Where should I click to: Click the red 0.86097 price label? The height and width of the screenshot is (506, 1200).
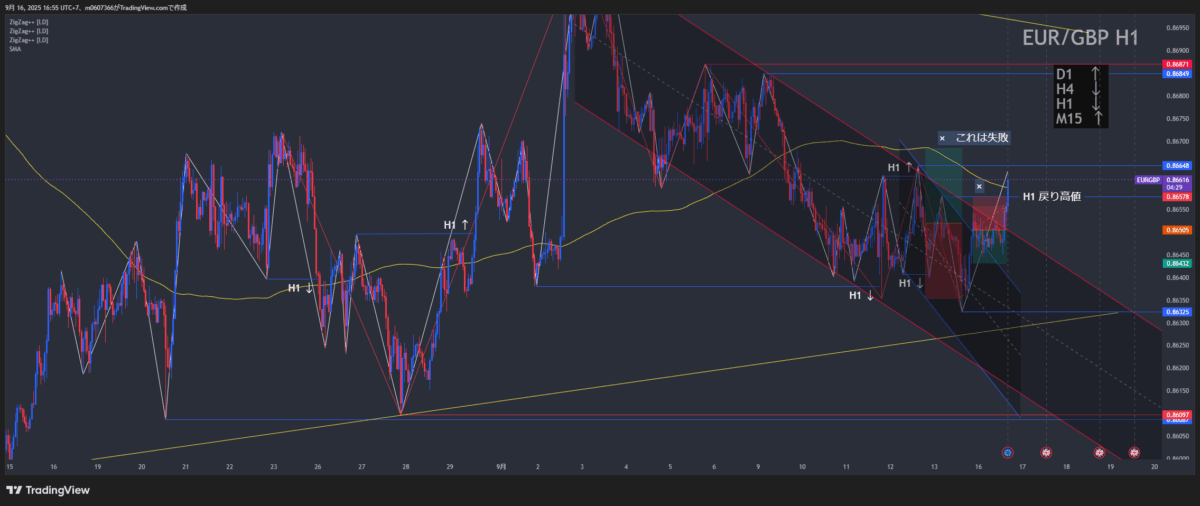click(1175, 414)
